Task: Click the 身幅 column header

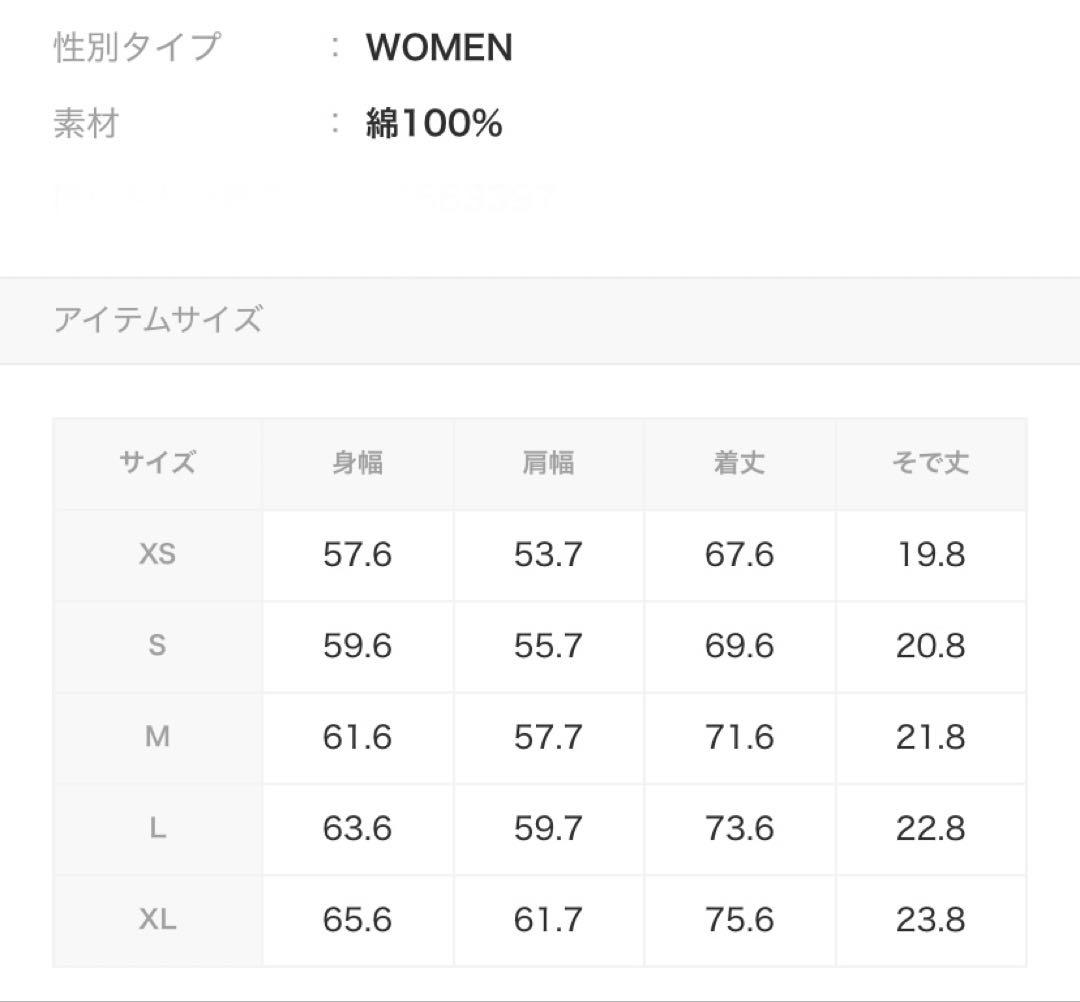Action: [x=358, y=463]
